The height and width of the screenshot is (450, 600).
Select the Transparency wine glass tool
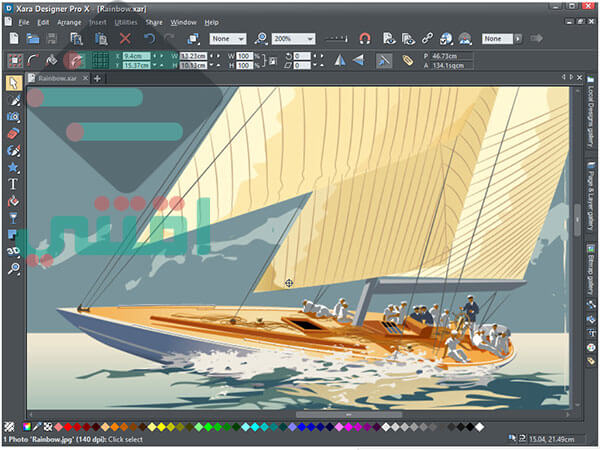point(13,218)
